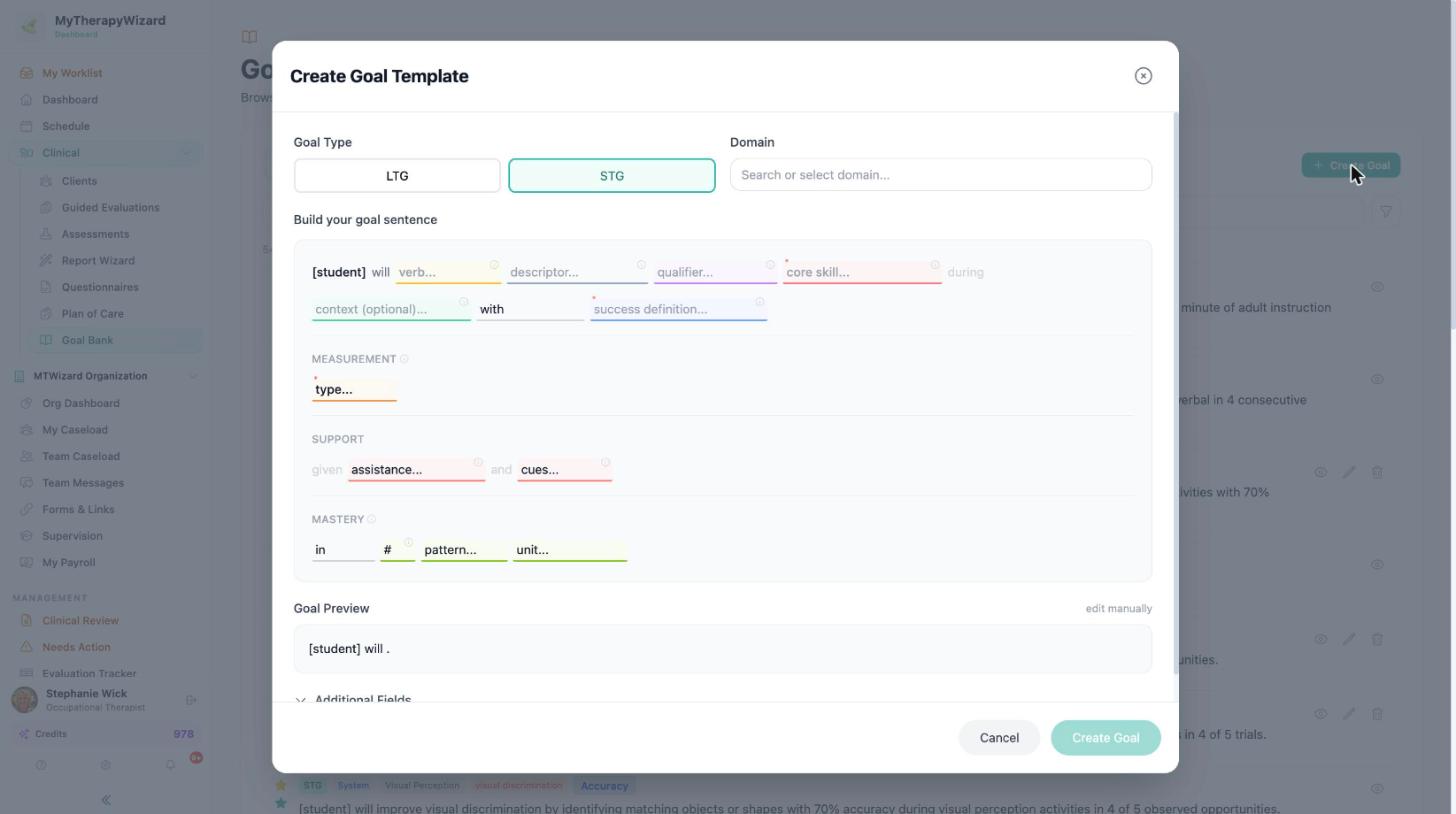Click the Assessments icon in sidebar
The height and width of the screenshot is (814, 1456).
point(46,234)
